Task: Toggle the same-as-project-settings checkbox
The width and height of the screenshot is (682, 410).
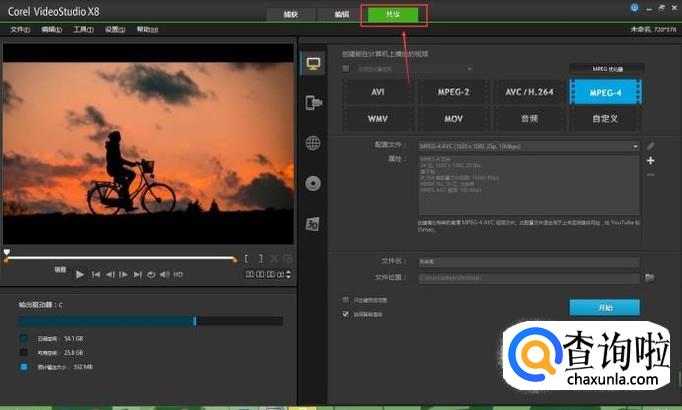Action: (x=346, y=69)
